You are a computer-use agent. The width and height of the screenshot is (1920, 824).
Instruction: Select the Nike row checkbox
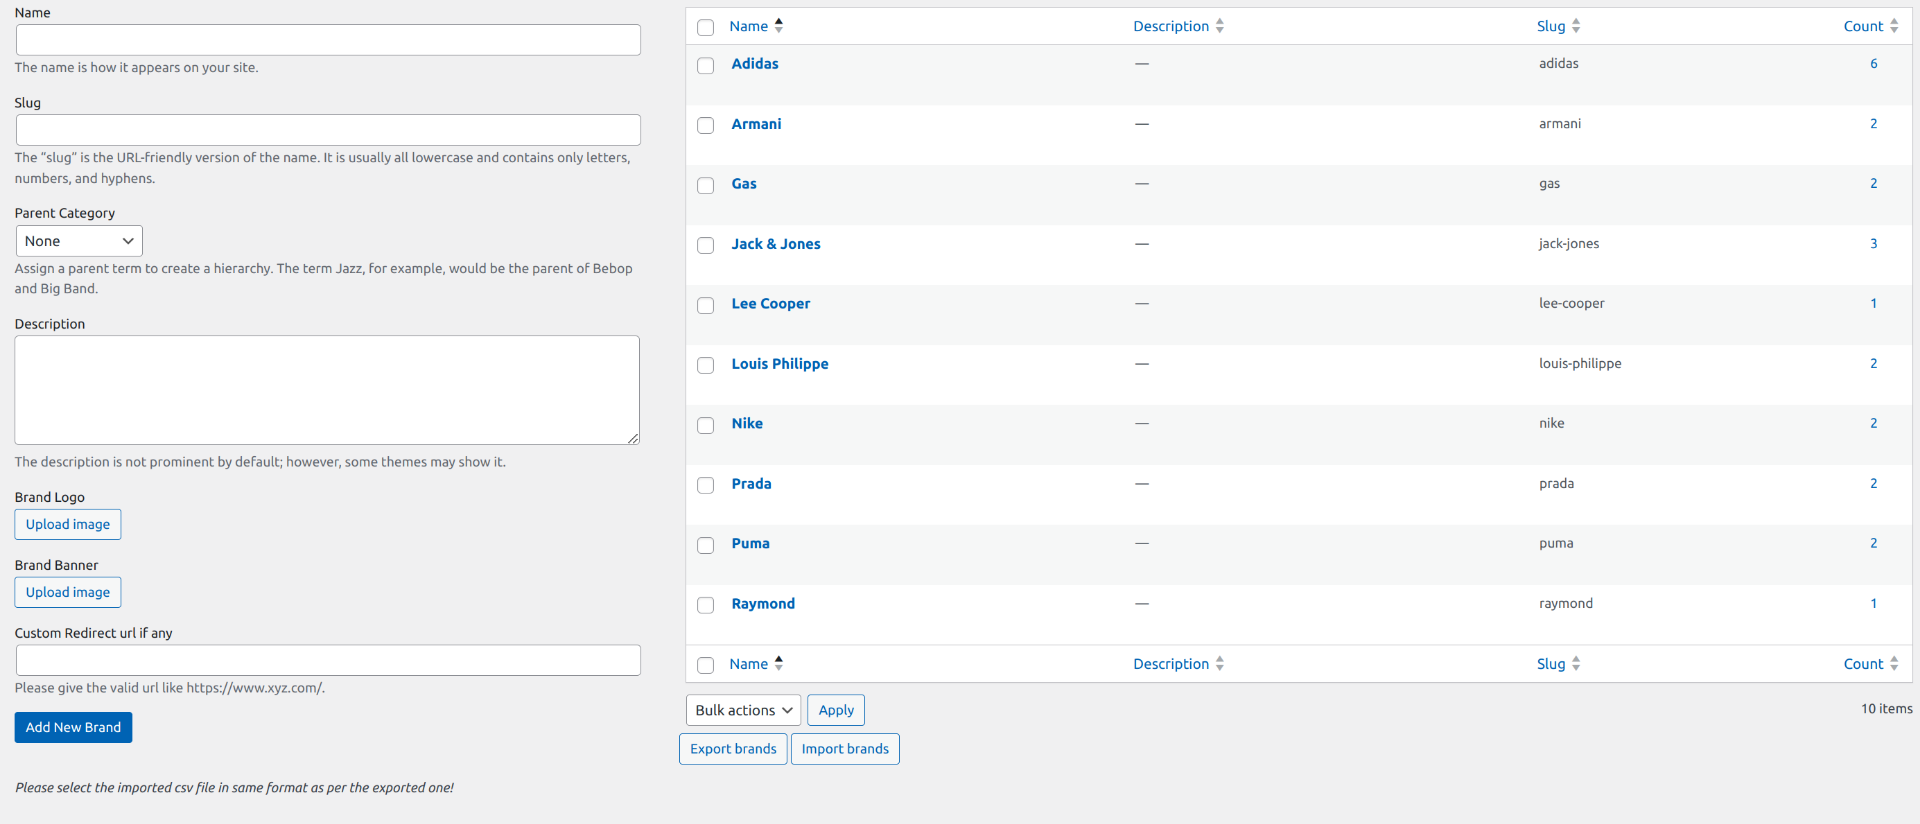(x=706, y=426)
